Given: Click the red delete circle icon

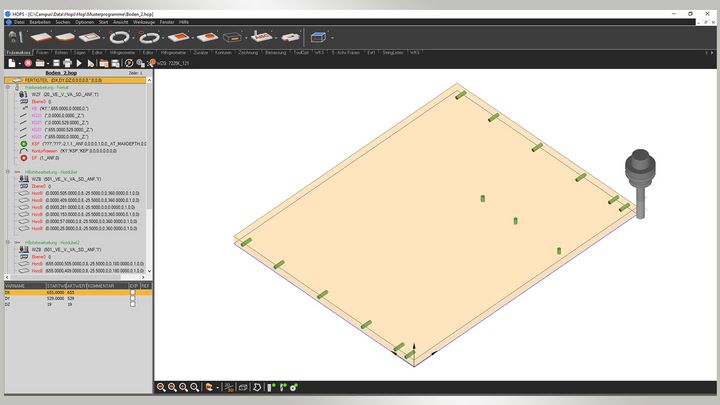Looking at the screenshot, I should (28, 63).
